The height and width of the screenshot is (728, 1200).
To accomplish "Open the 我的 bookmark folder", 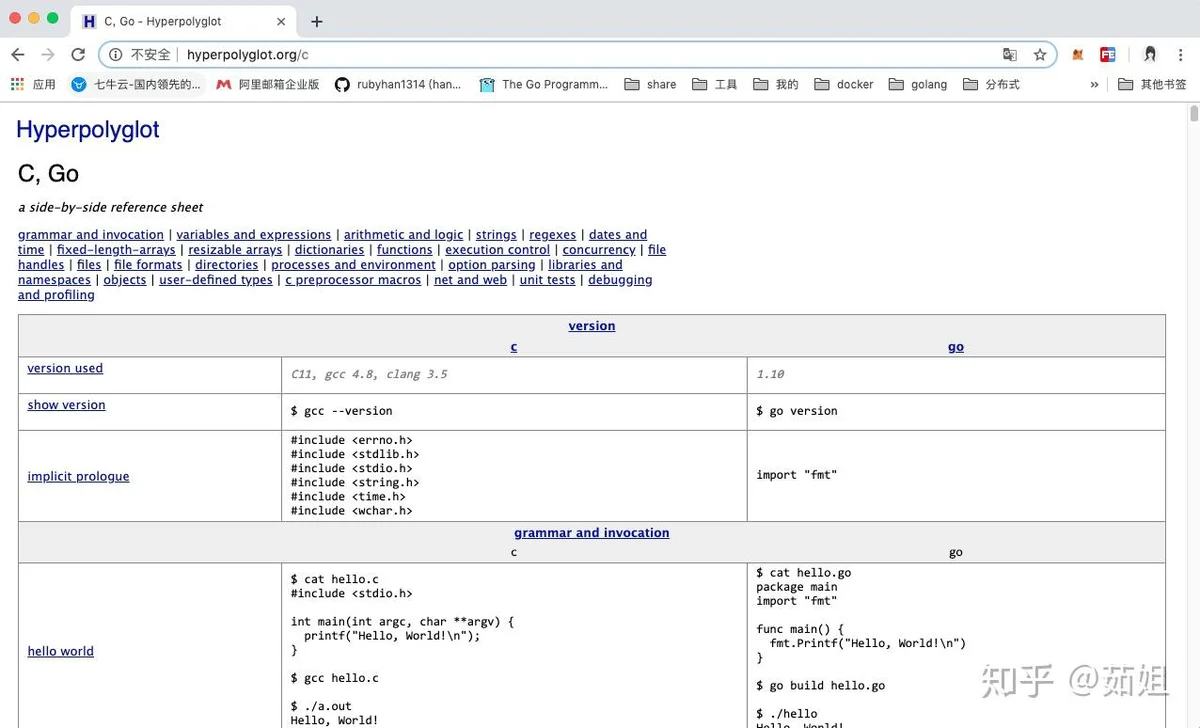I will pos(776,85).
